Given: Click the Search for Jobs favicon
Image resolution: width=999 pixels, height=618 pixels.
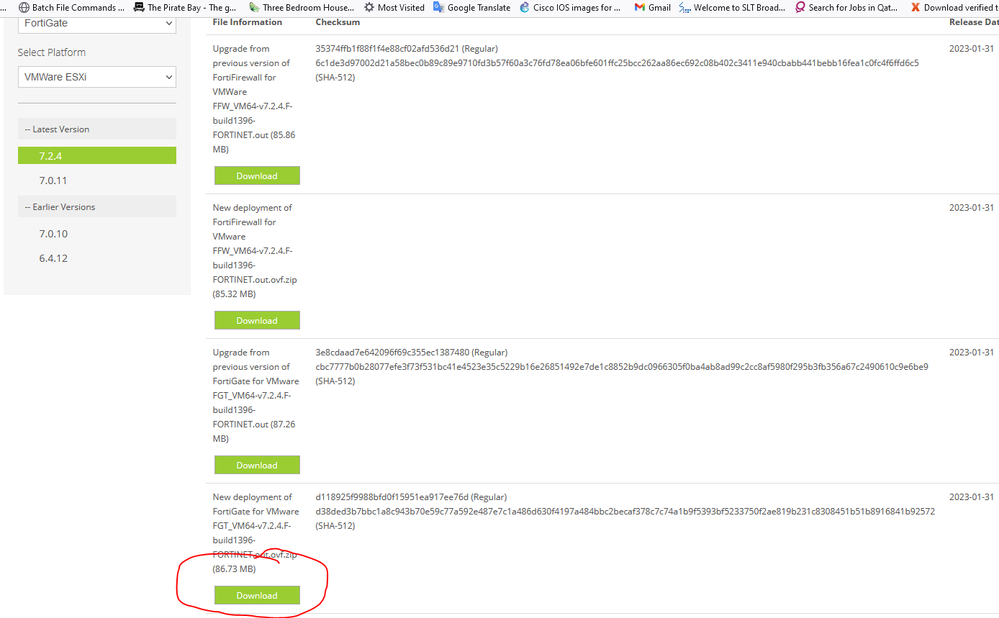Looking at the screenshot, I should click(800, 8).
